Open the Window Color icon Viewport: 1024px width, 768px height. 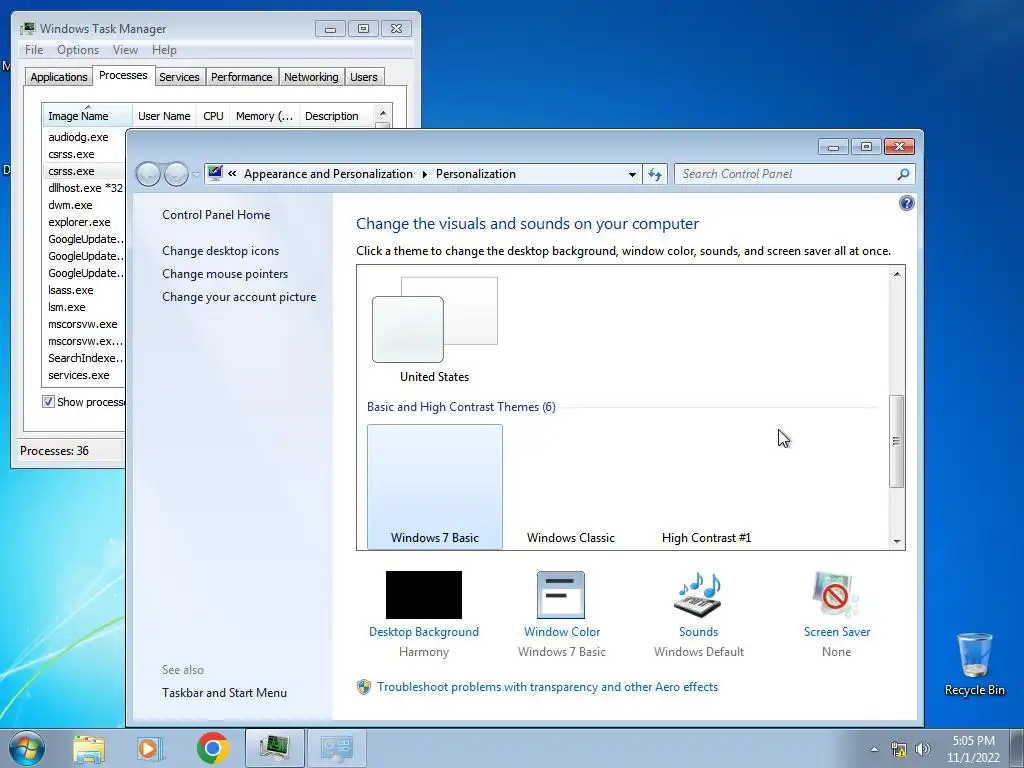click(561, 595)
